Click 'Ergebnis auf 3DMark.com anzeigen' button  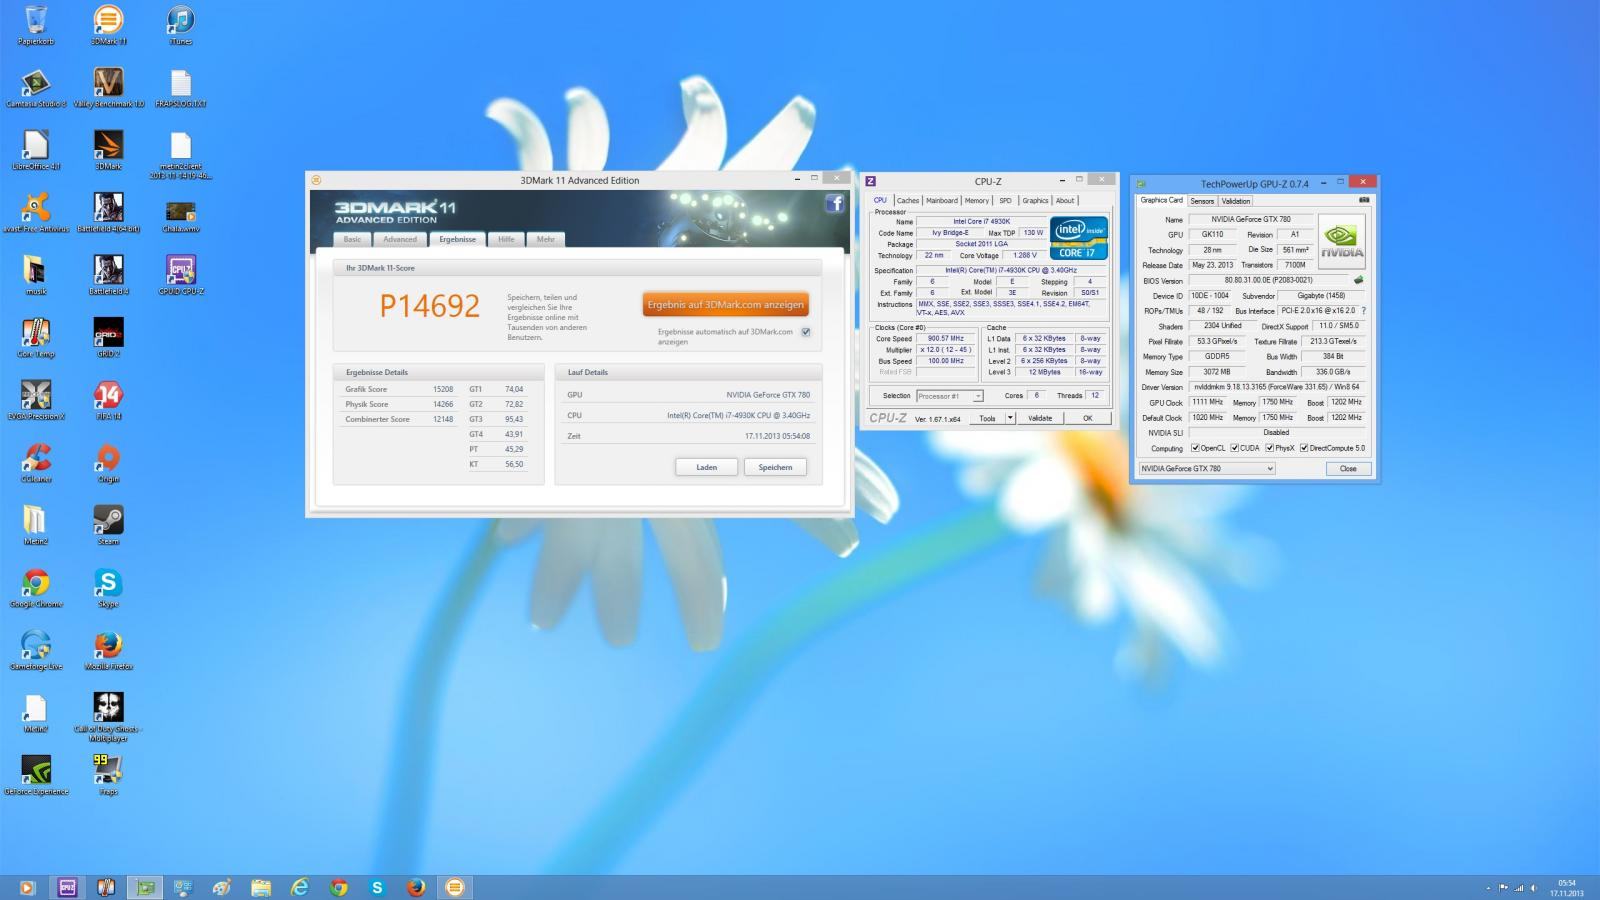coord(726,305)
